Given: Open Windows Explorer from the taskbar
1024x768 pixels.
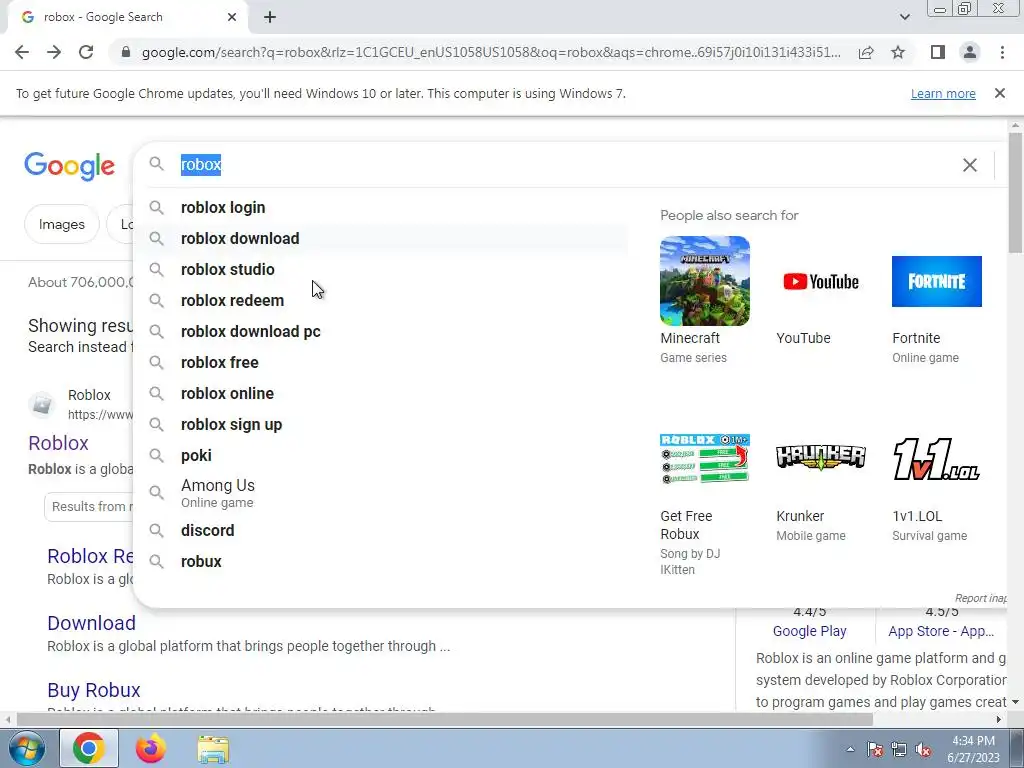Looking at the screenshot, I should pyautogui.click(x=213, y=749).
